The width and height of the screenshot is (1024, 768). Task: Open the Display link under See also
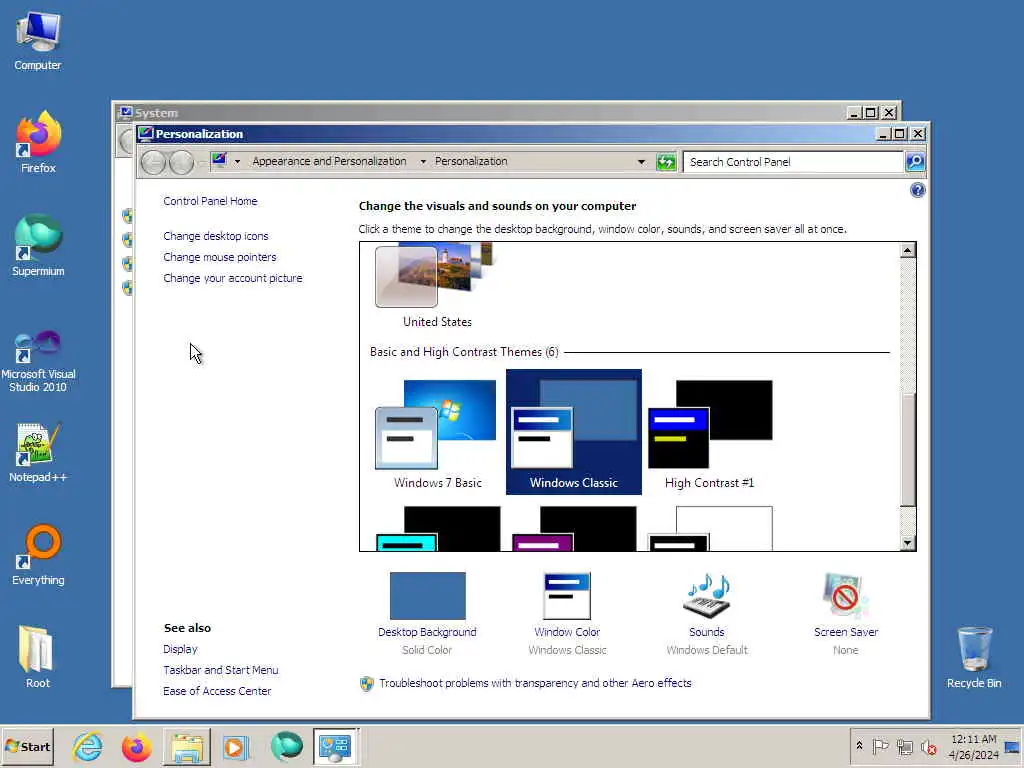point(180,649)
